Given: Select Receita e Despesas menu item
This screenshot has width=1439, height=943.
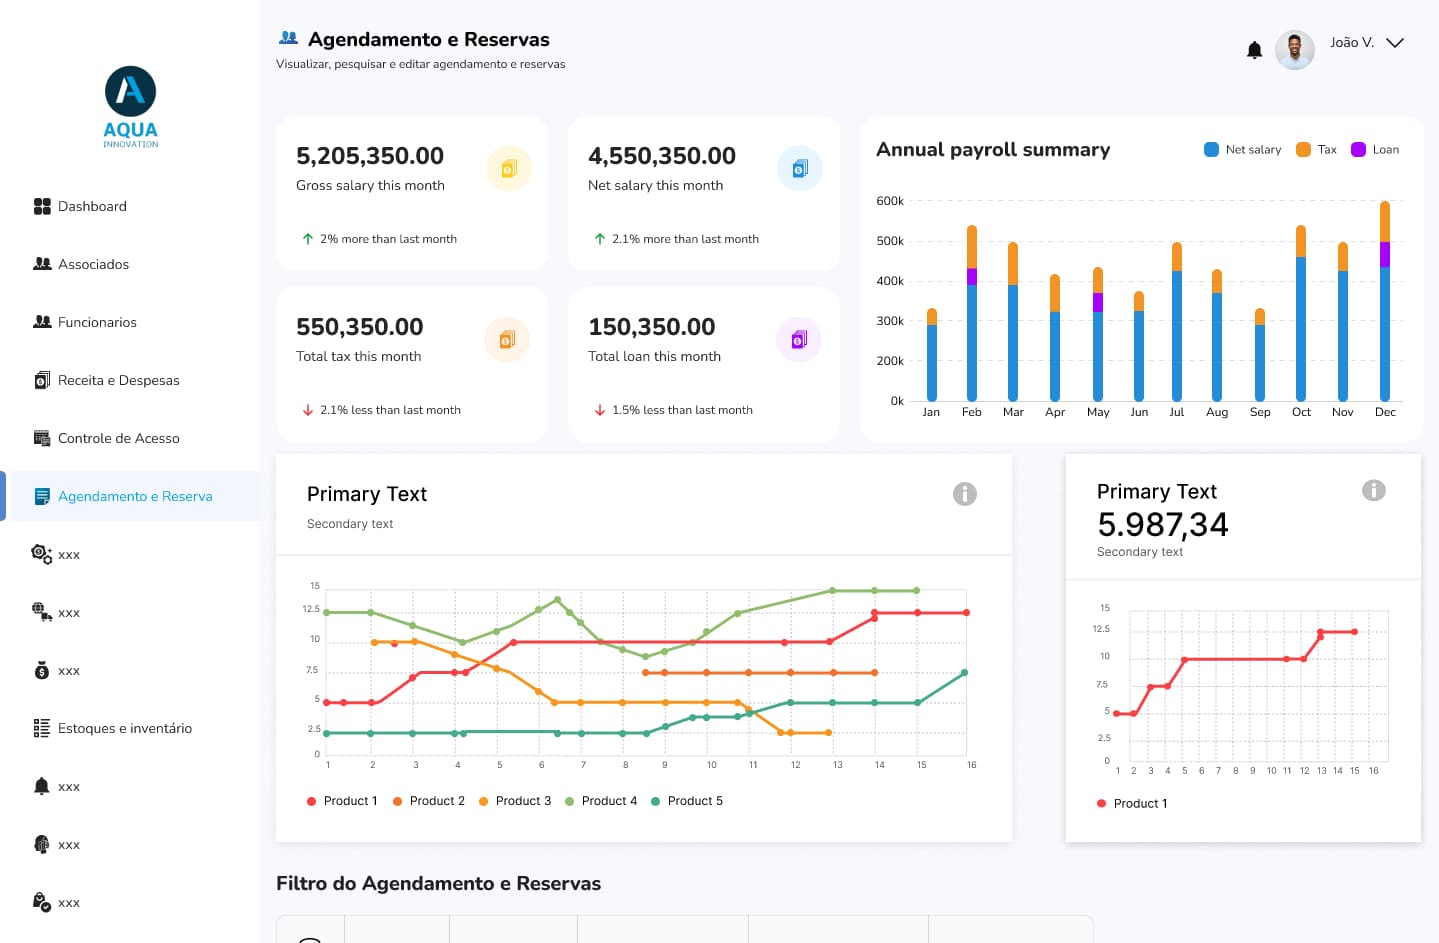Looking at the screenshot, I should pyautogui.click(x=118, y=381).
